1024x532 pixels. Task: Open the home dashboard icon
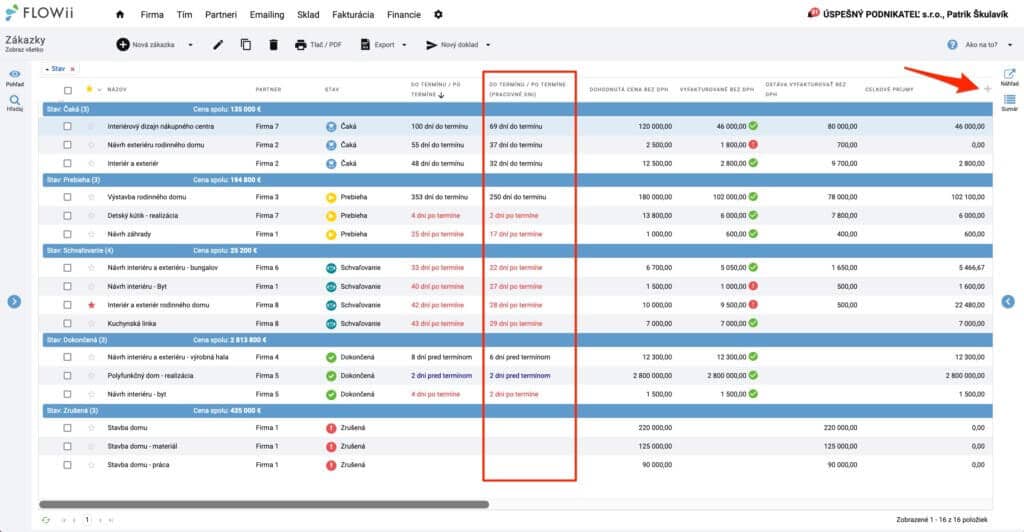pos(120,14)
